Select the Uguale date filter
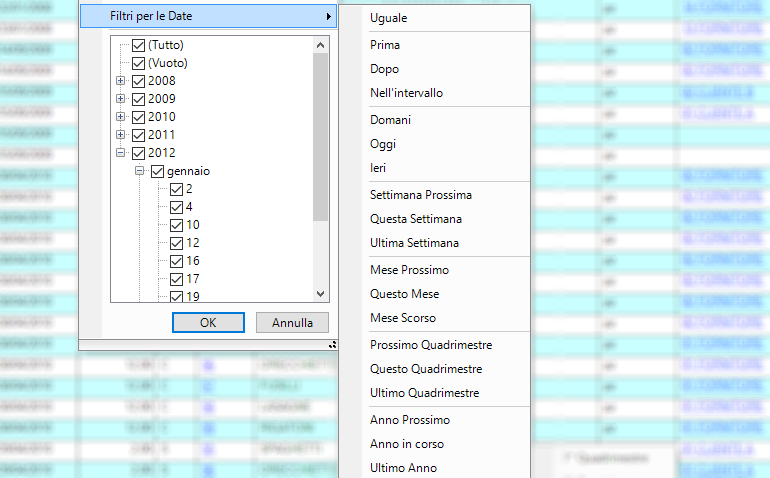Viewport: 770px width, 478px height. click(389, 18)
